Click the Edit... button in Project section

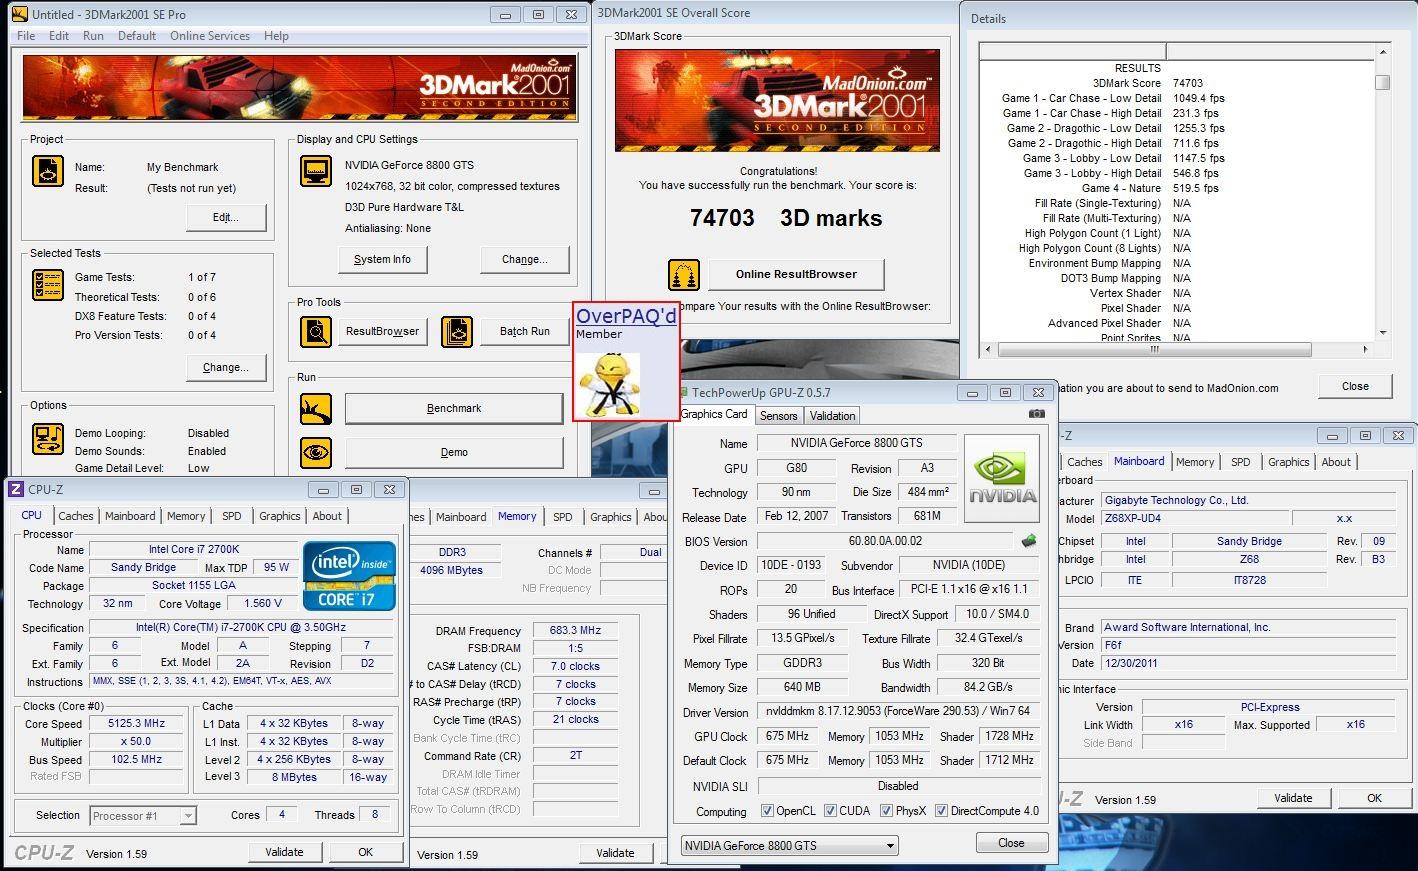pos(226,217)
